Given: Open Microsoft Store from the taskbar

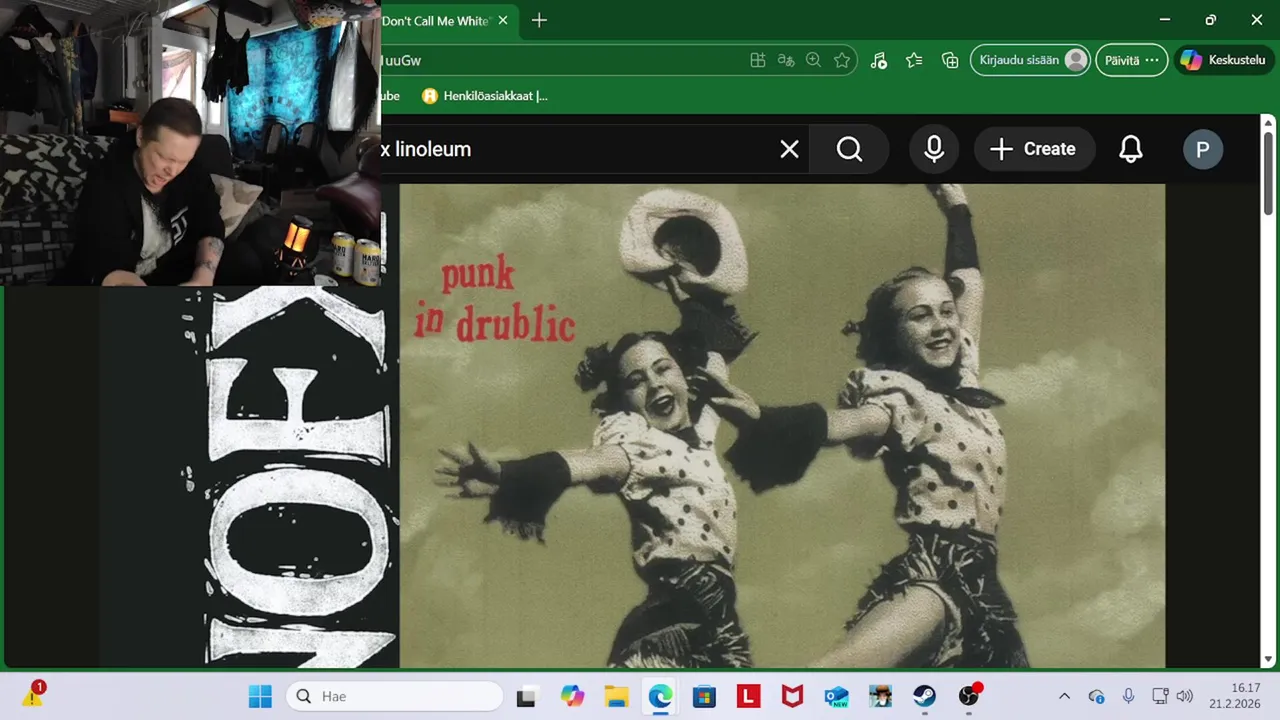Looking at the screenshot, I should coord(704,696).
